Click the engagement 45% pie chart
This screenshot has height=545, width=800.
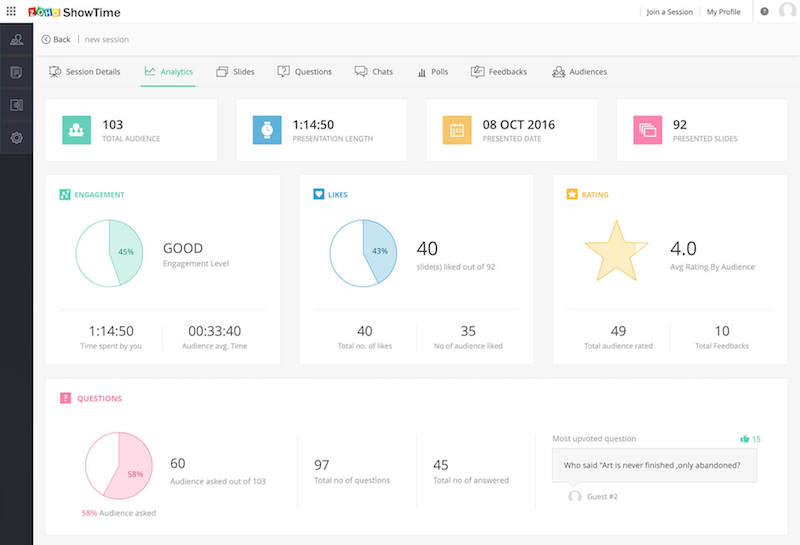111,254
